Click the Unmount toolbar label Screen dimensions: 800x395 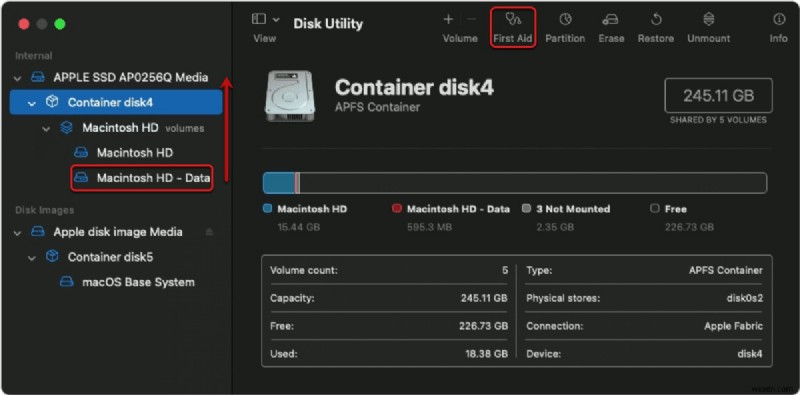point(709,38)
